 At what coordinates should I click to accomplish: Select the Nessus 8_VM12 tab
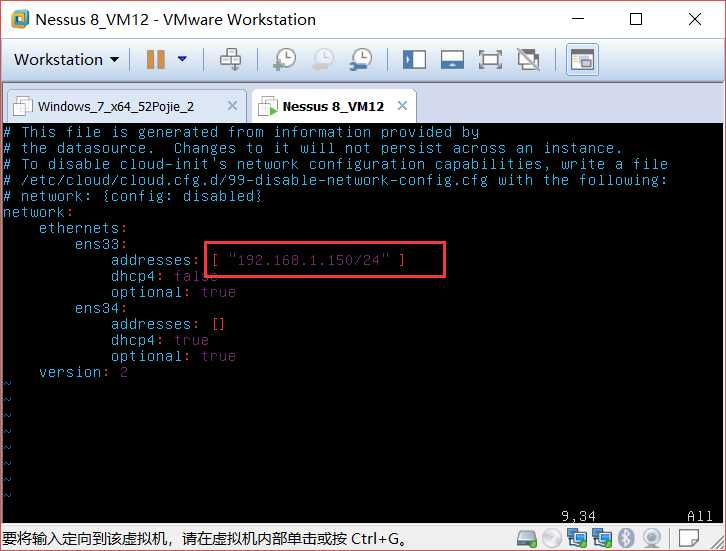(x=333, y=106)
